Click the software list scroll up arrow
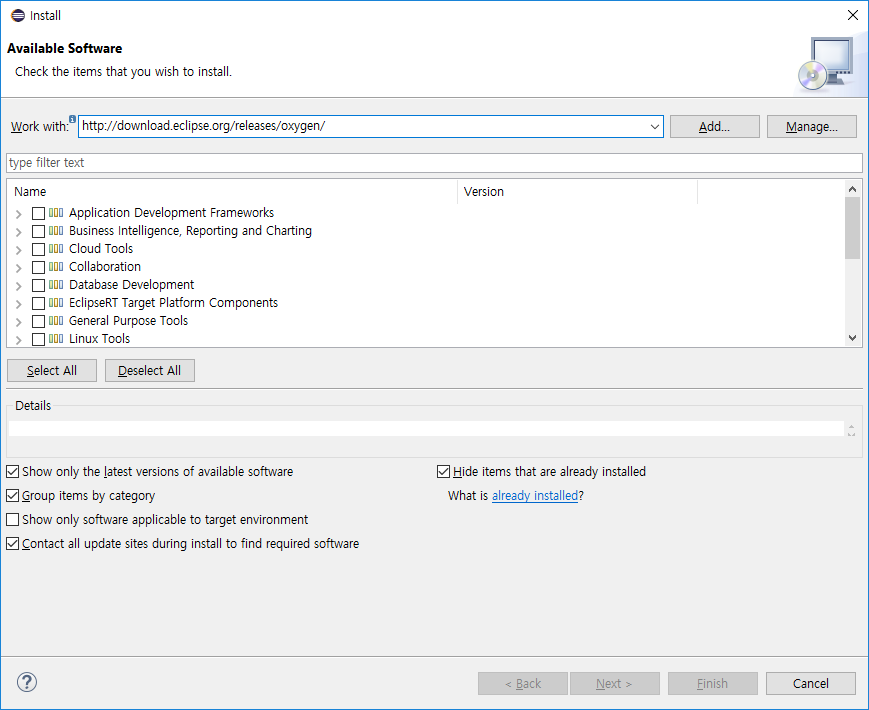869x710 pixels. click(852, 189)
